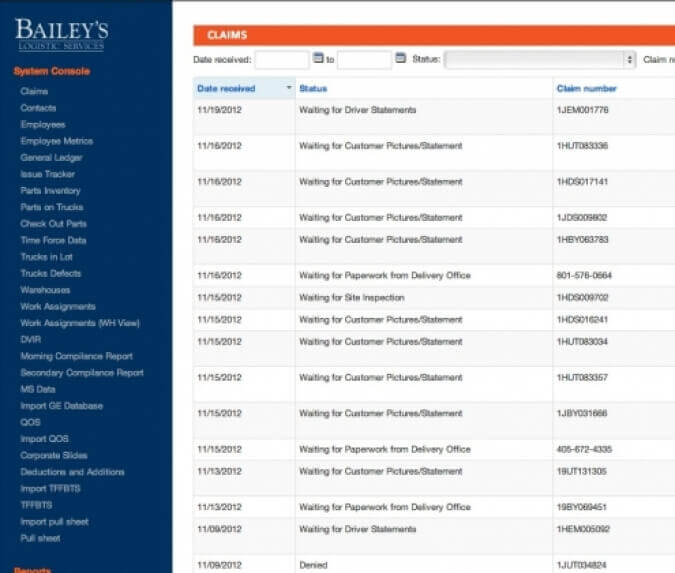
Task: Focus the Date received start field
Action: pos(282,60)
